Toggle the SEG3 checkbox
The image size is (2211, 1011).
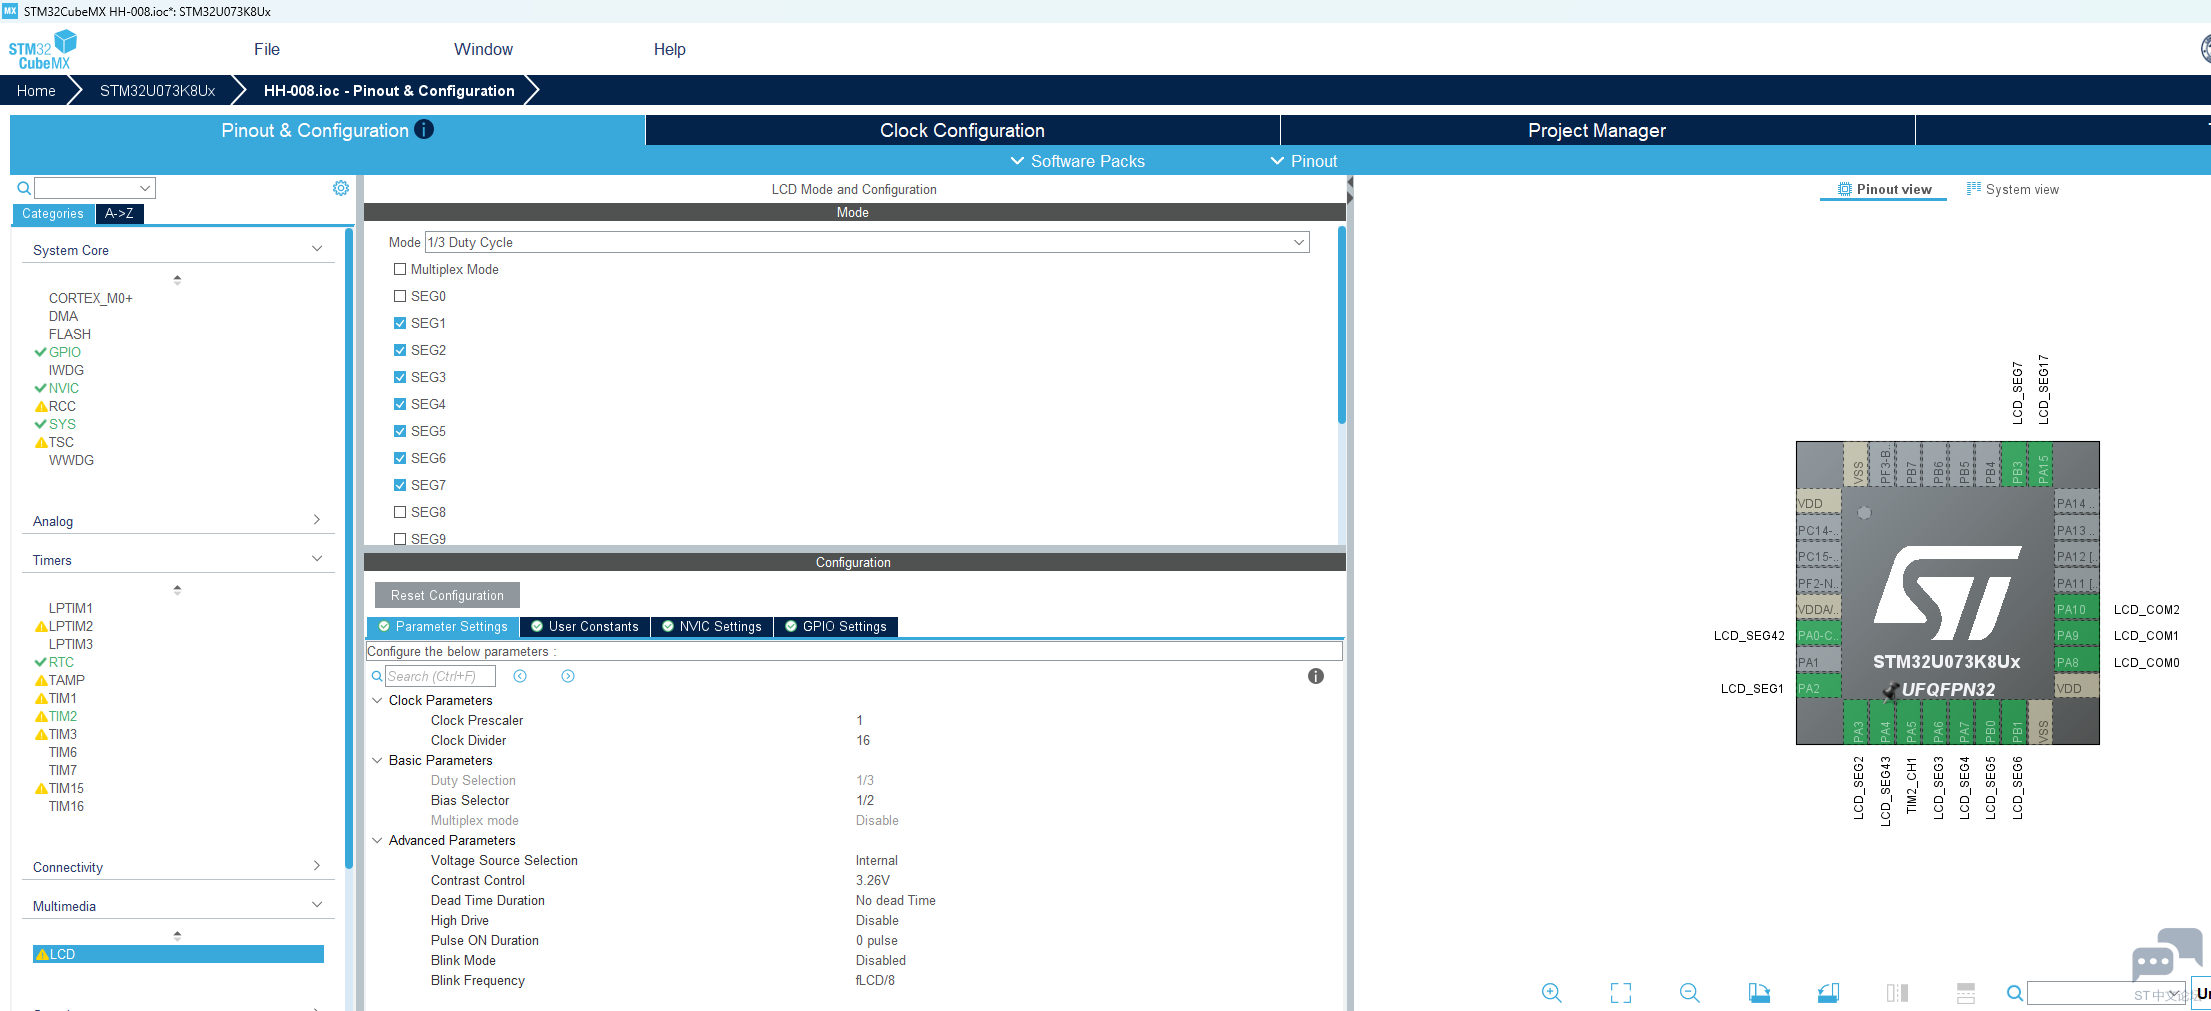400,377
